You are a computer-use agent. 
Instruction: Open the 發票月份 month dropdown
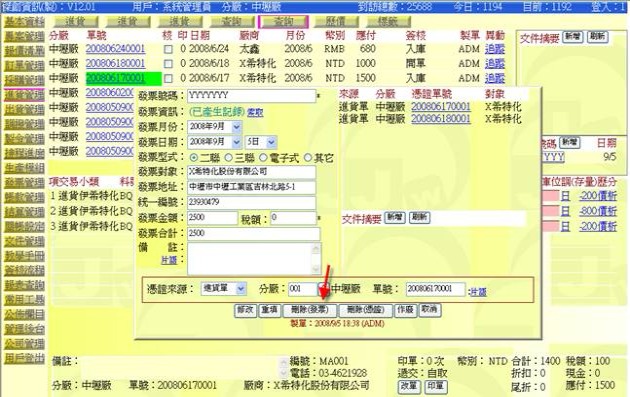click(x=236, y=127)
